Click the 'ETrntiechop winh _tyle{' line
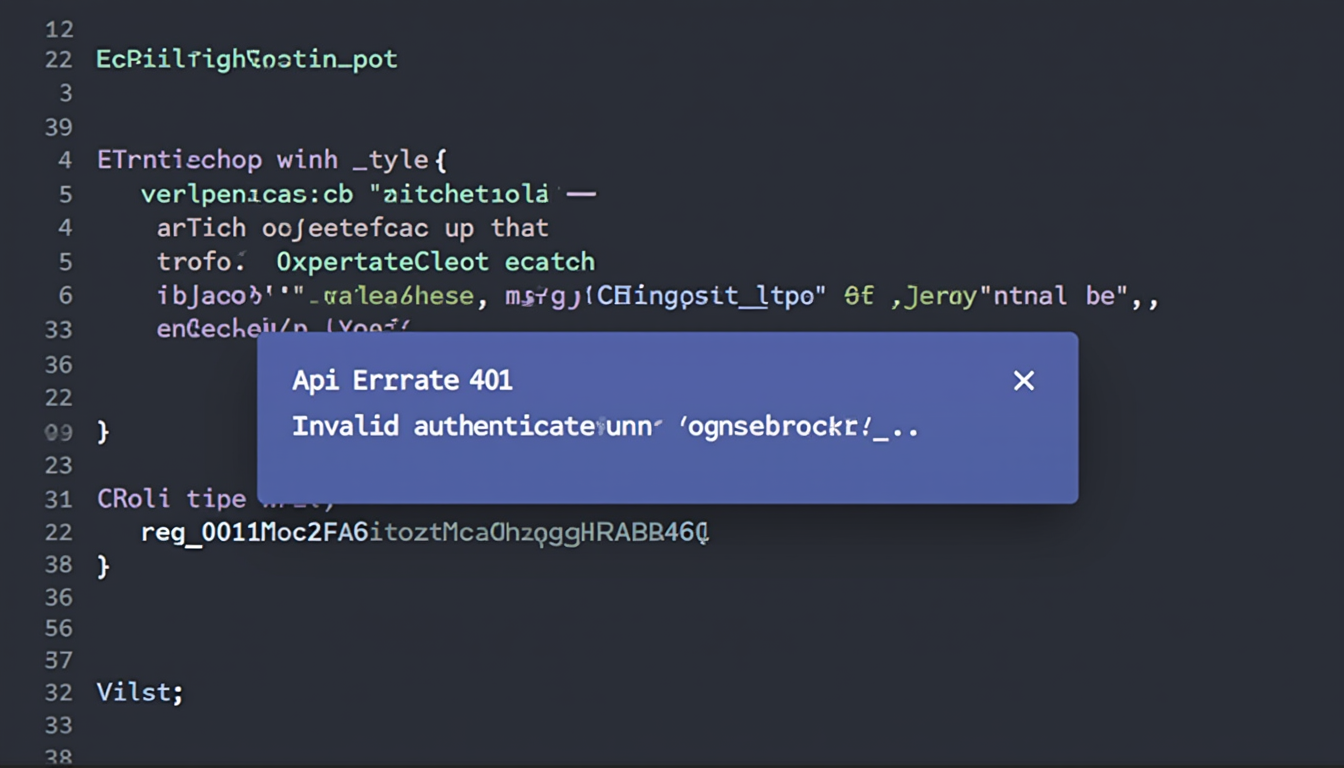Viewport: 1344px width, 768px height. (271, 160)
